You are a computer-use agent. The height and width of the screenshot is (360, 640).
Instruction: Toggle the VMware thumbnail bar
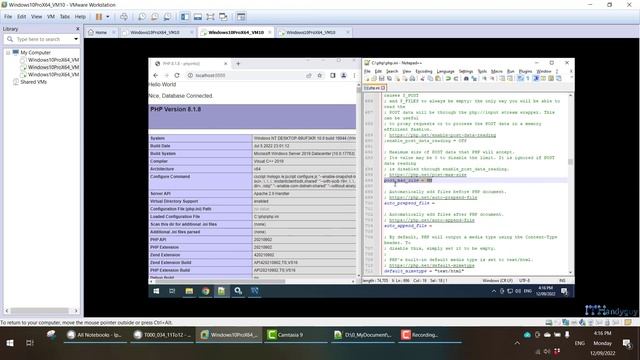(x=198, y=17)
